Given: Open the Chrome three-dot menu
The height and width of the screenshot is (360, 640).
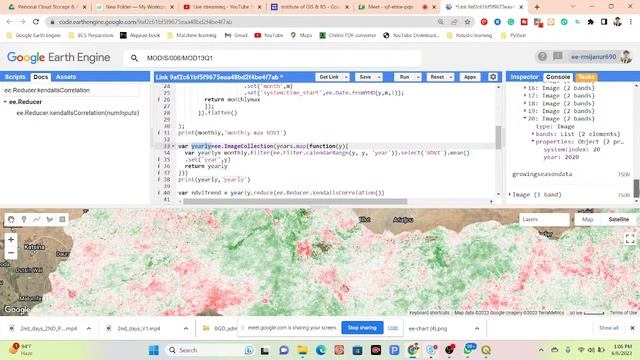Looking at the screenshot, I should pyautogui.click(x=631, y=22).
